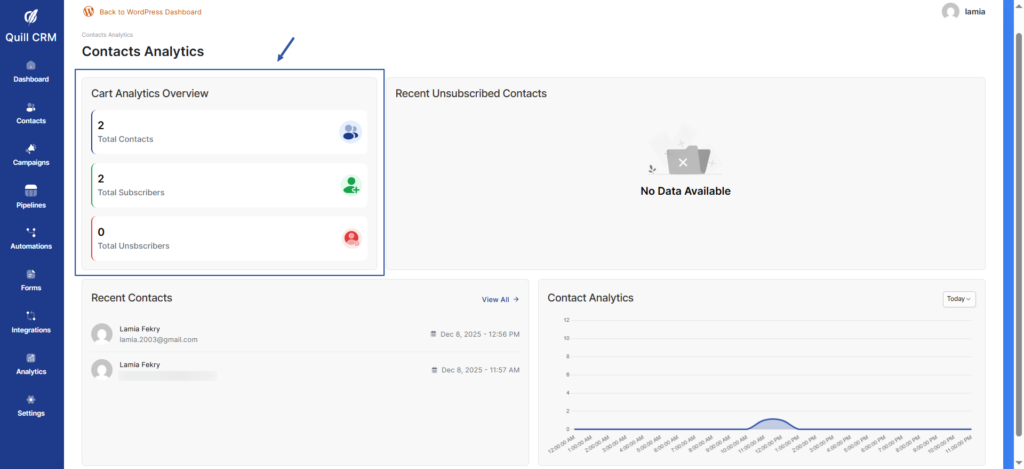
Task: Click the Contacts Analytics breadcrumb
Action: pyautogui.click(x=107, y=35)
